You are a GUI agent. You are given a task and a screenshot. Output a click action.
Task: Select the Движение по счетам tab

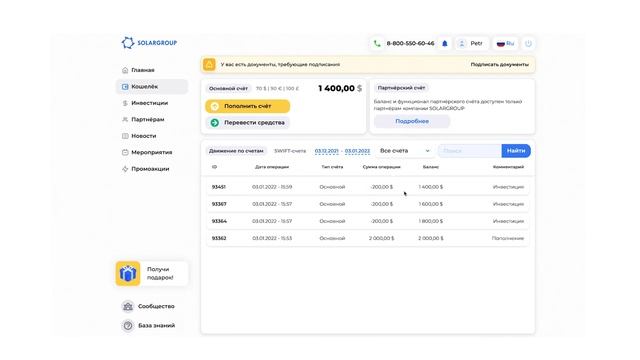236,151
